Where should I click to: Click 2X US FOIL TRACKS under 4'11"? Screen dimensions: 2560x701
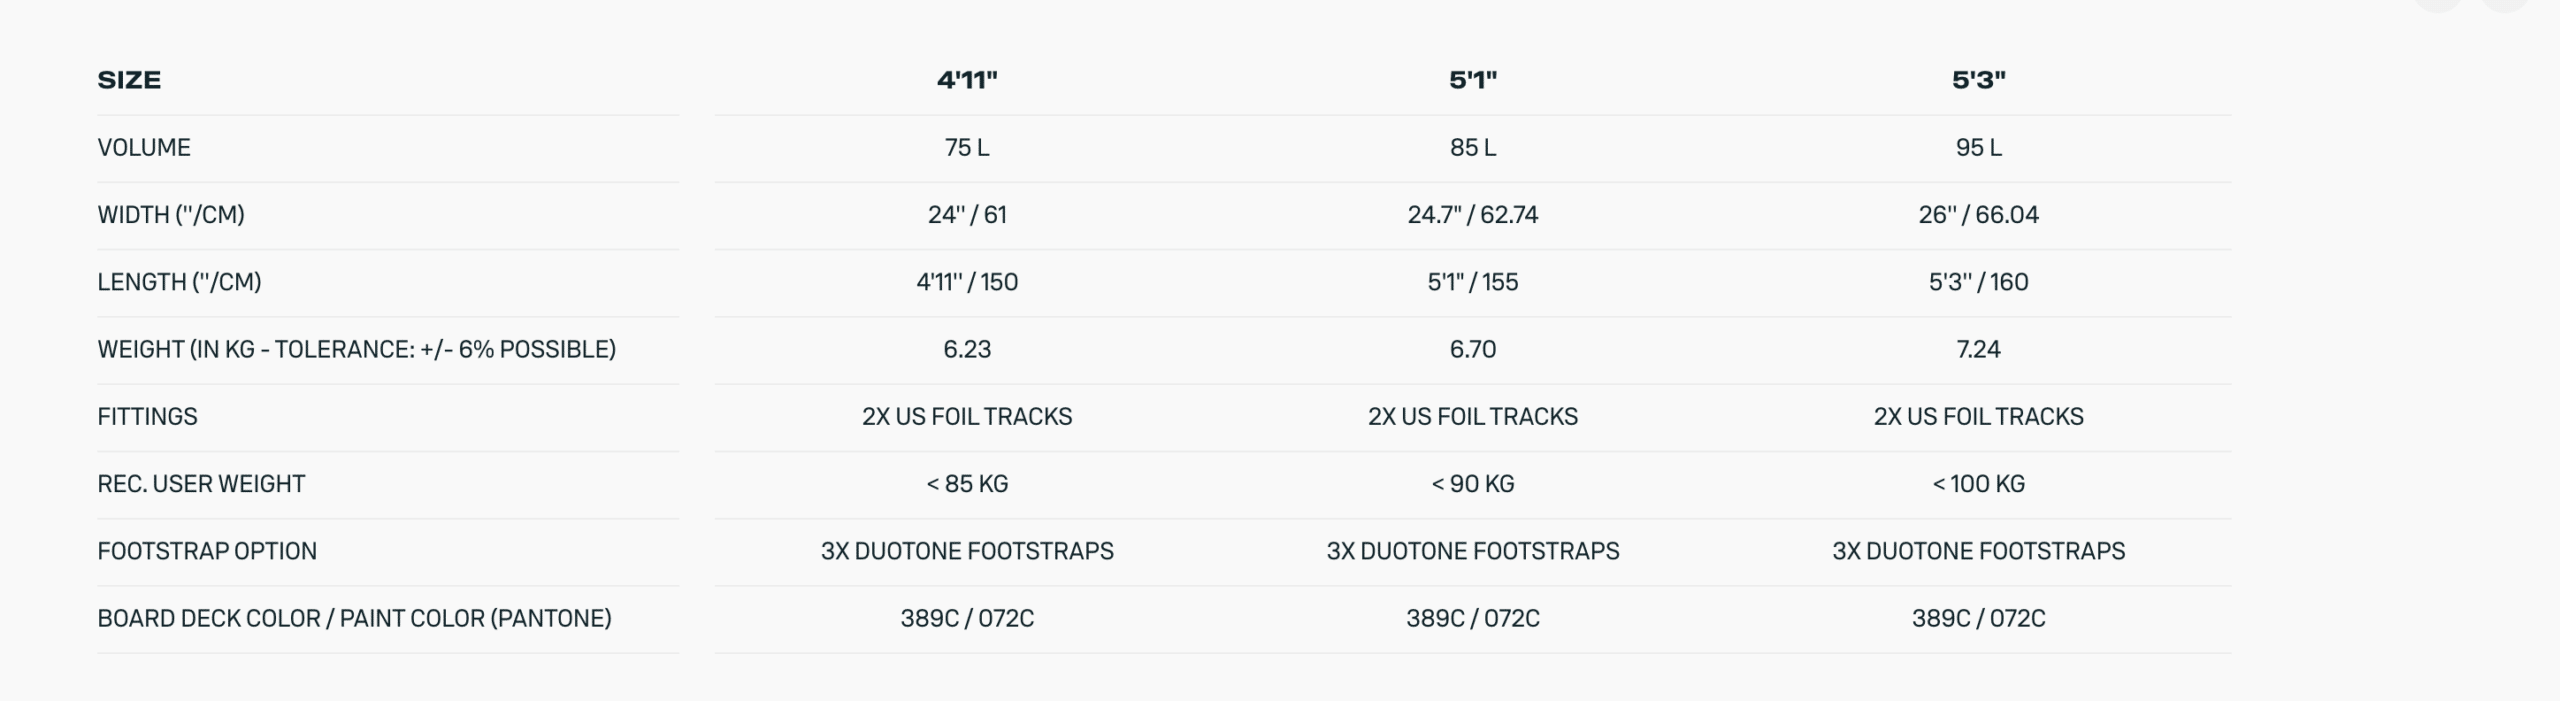[967, 416]
